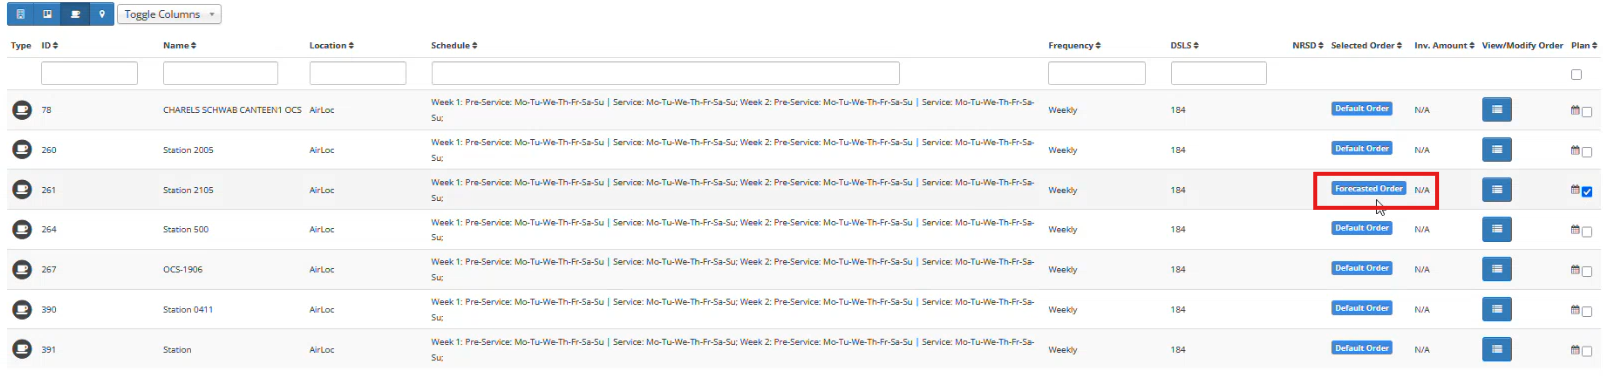Tick Plan checkbox for ID 391
This screenshot has height=376, width=1610.
(1587, 351)
